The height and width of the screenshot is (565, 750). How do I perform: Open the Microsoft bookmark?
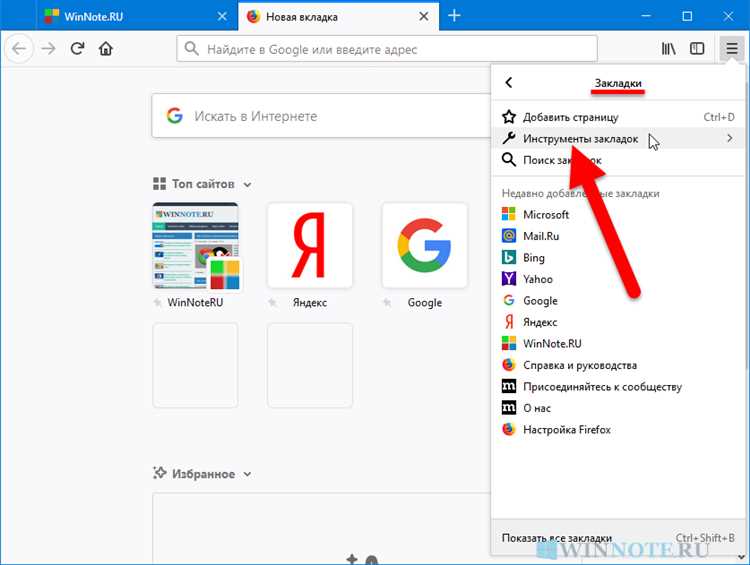click(618, 214)
